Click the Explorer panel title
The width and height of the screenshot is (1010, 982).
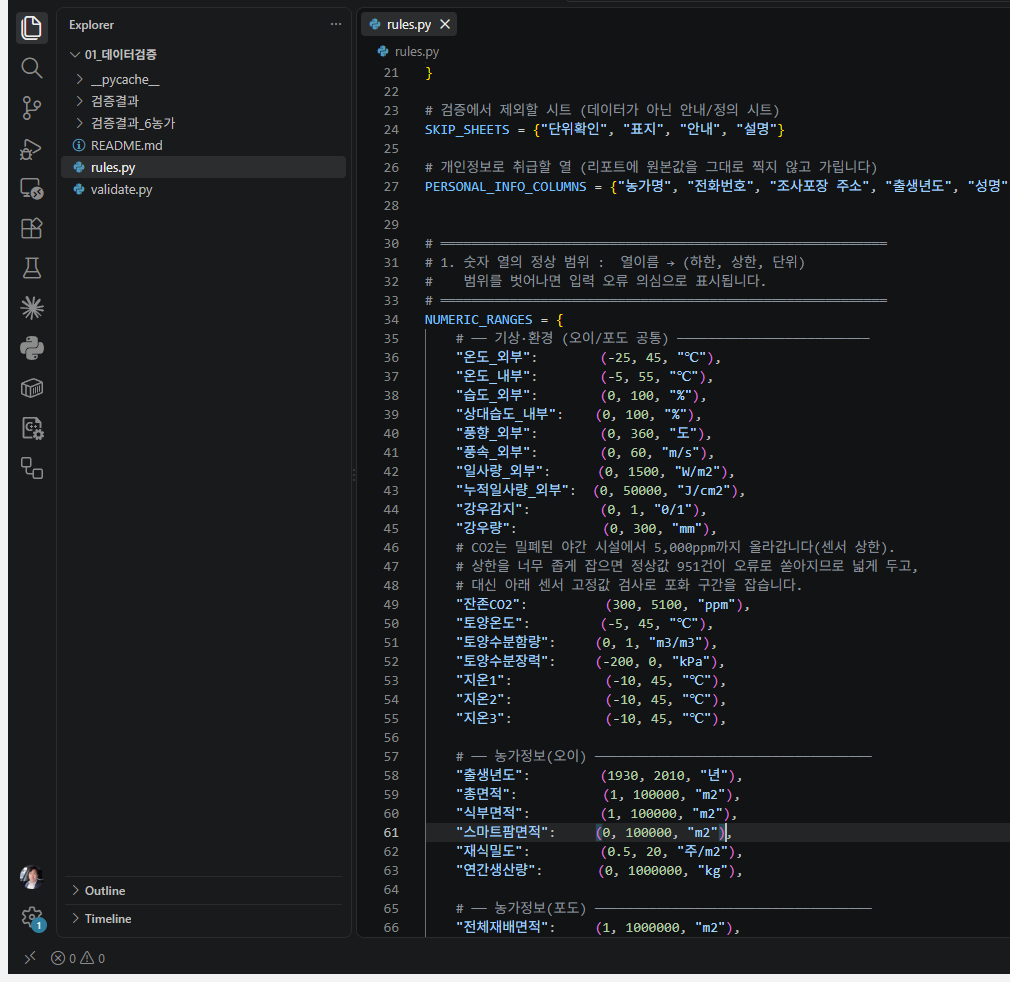[x=91, y=24]
